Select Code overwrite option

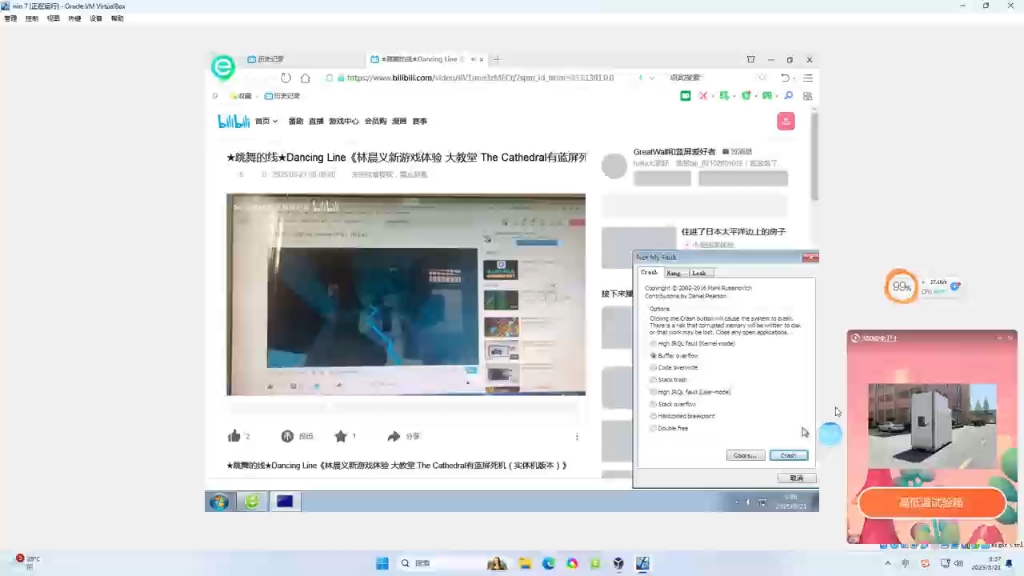pos(674,368)
